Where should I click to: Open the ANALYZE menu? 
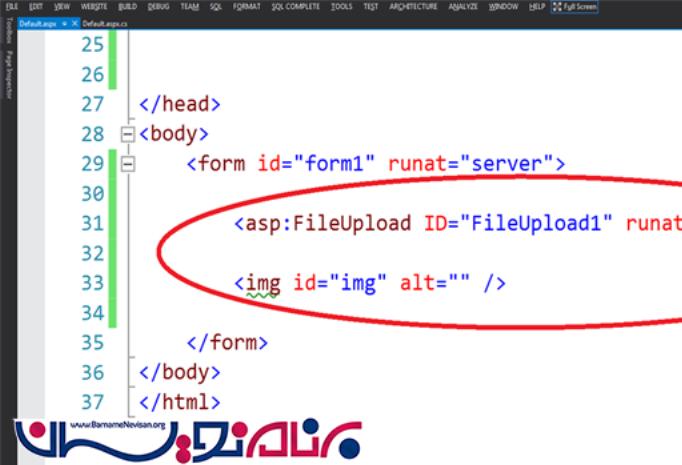point(463,7)
